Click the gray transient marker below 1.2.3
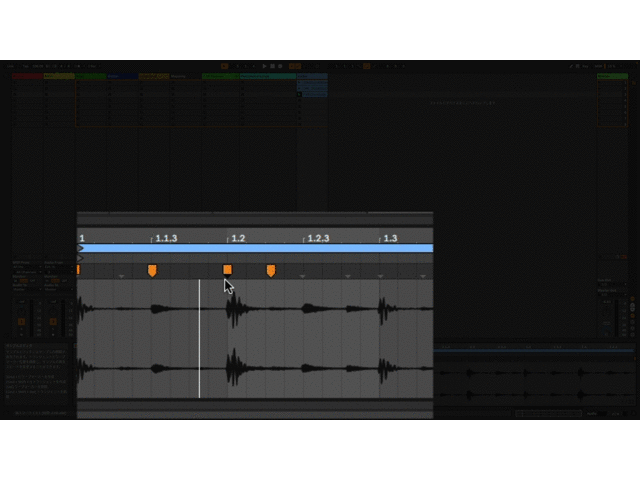The width and height of the screenshot is (640, 480). 304,276
